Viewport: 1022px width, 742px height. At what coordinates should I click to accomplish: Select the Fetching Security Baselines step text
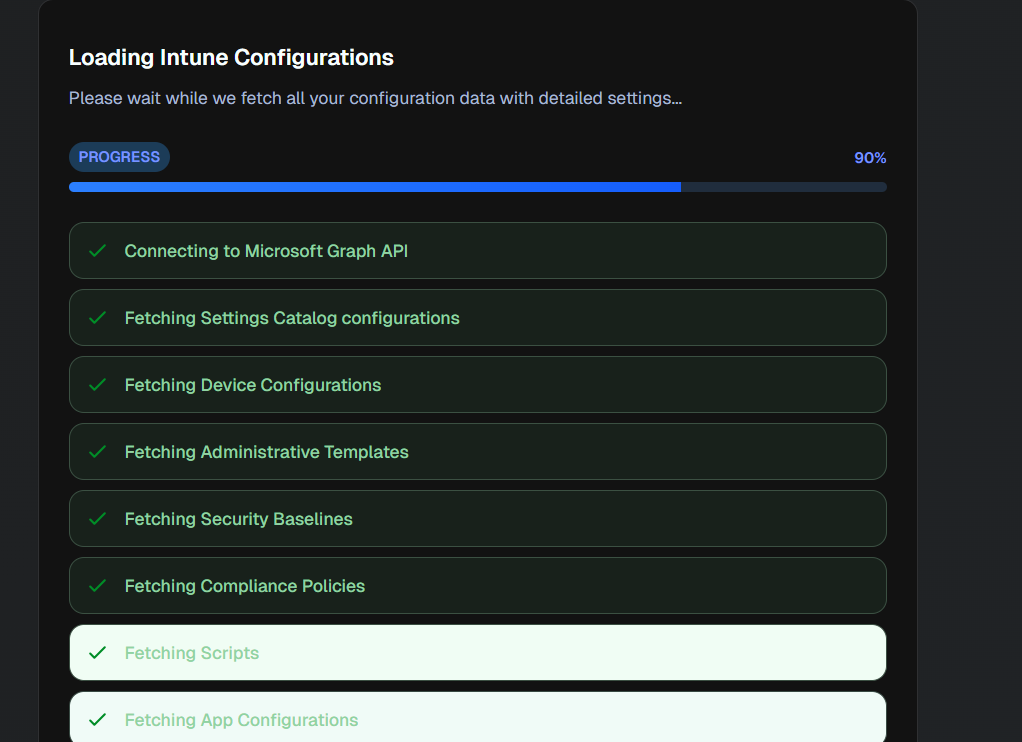click(238, 519)
